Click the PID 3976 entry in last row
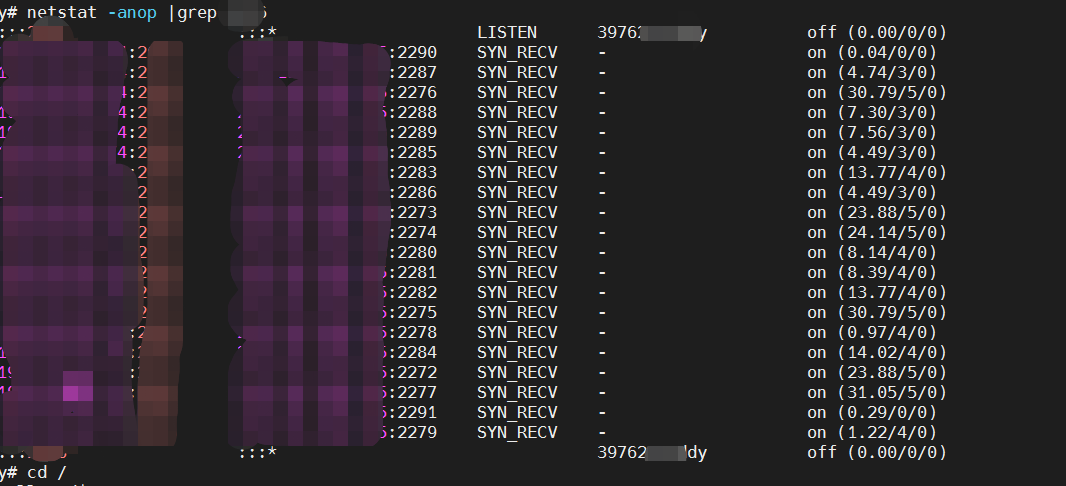 621,452
